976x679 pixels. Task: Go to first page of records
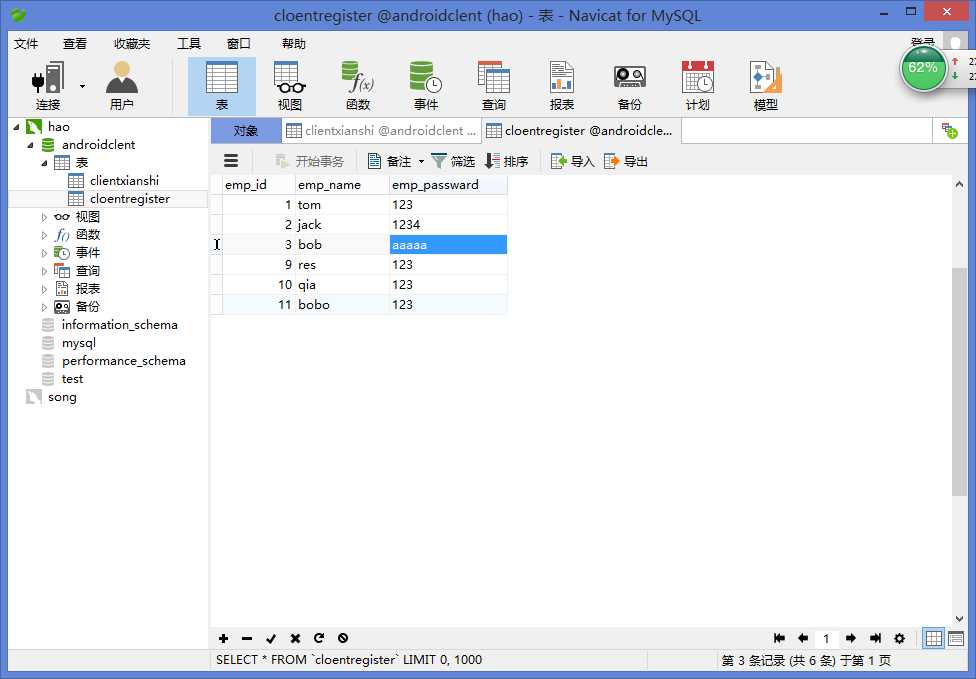[779, 638]
